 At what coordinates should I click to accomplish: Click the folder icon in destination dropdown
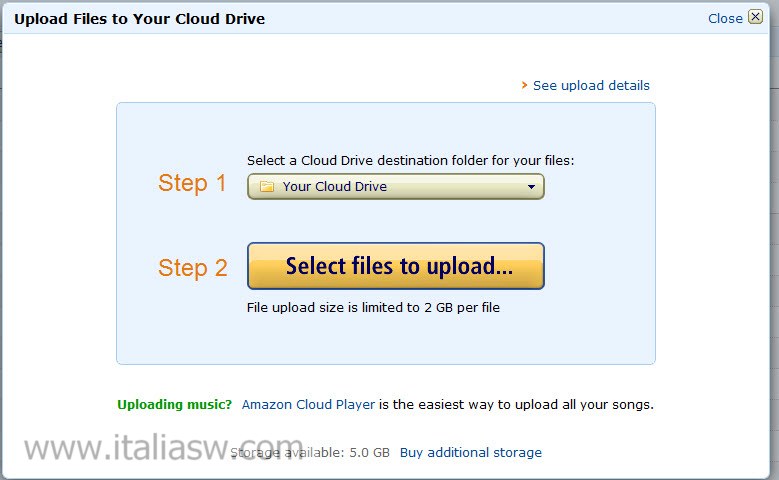click(267, 187)
